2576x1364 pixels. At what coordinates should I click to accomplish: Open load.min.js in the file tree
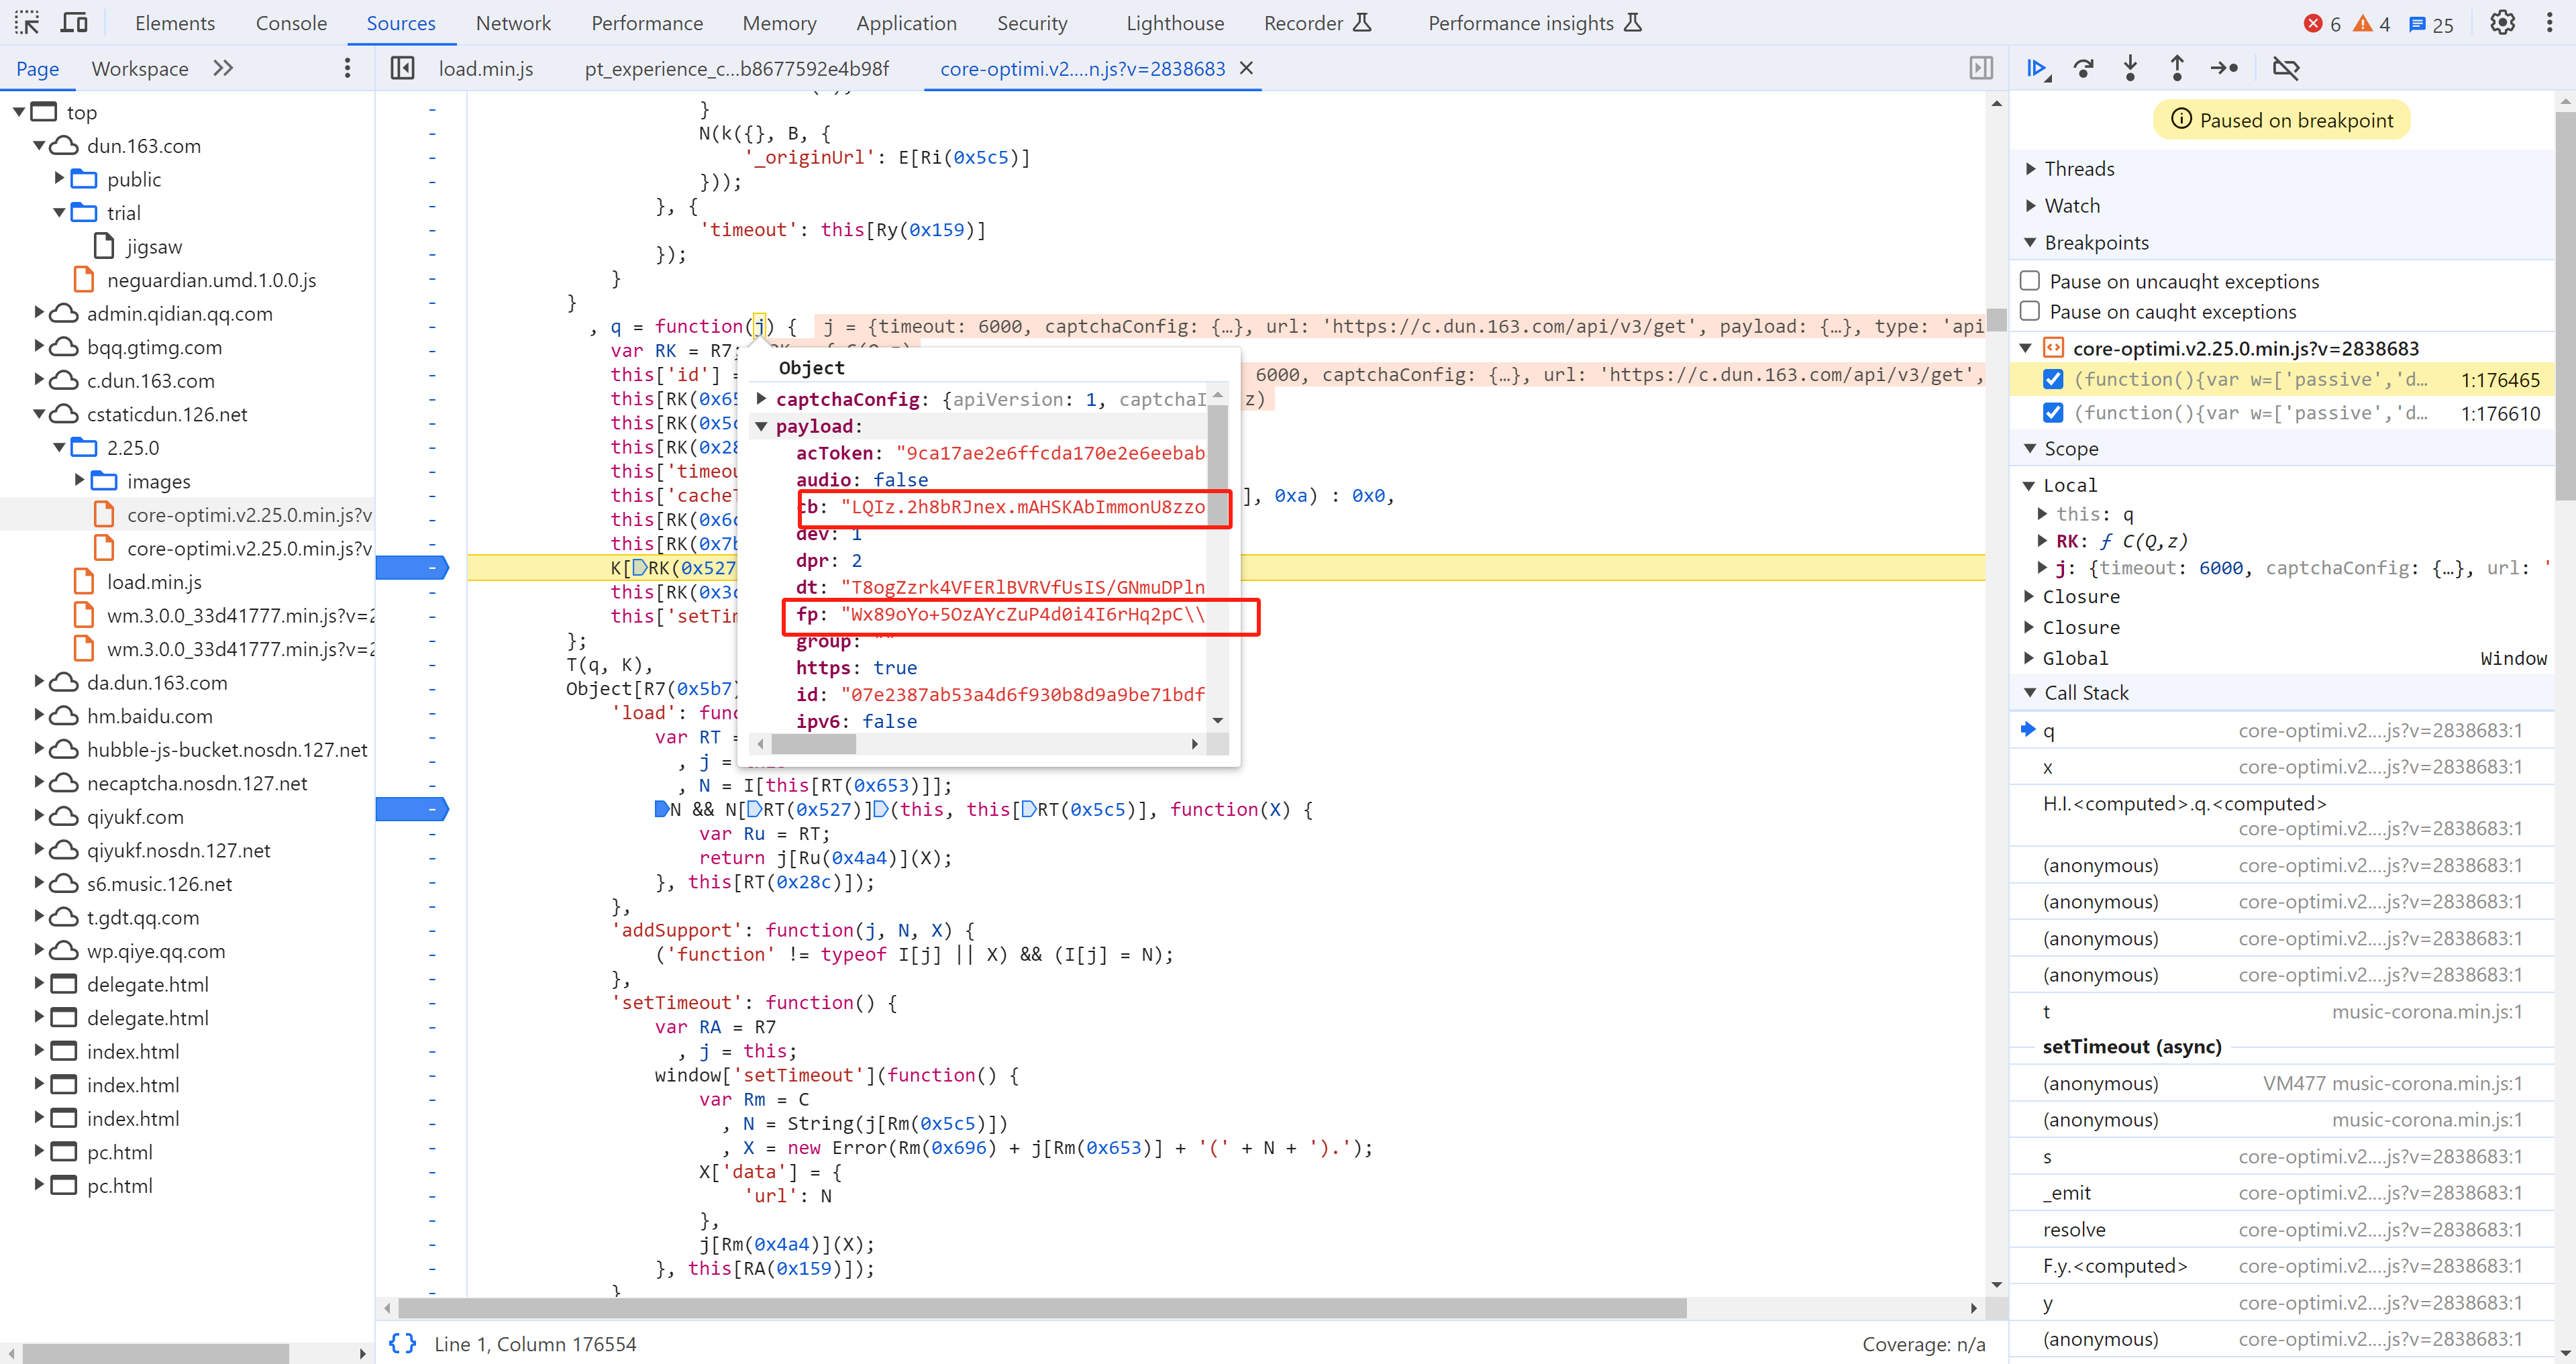[154, 581]
